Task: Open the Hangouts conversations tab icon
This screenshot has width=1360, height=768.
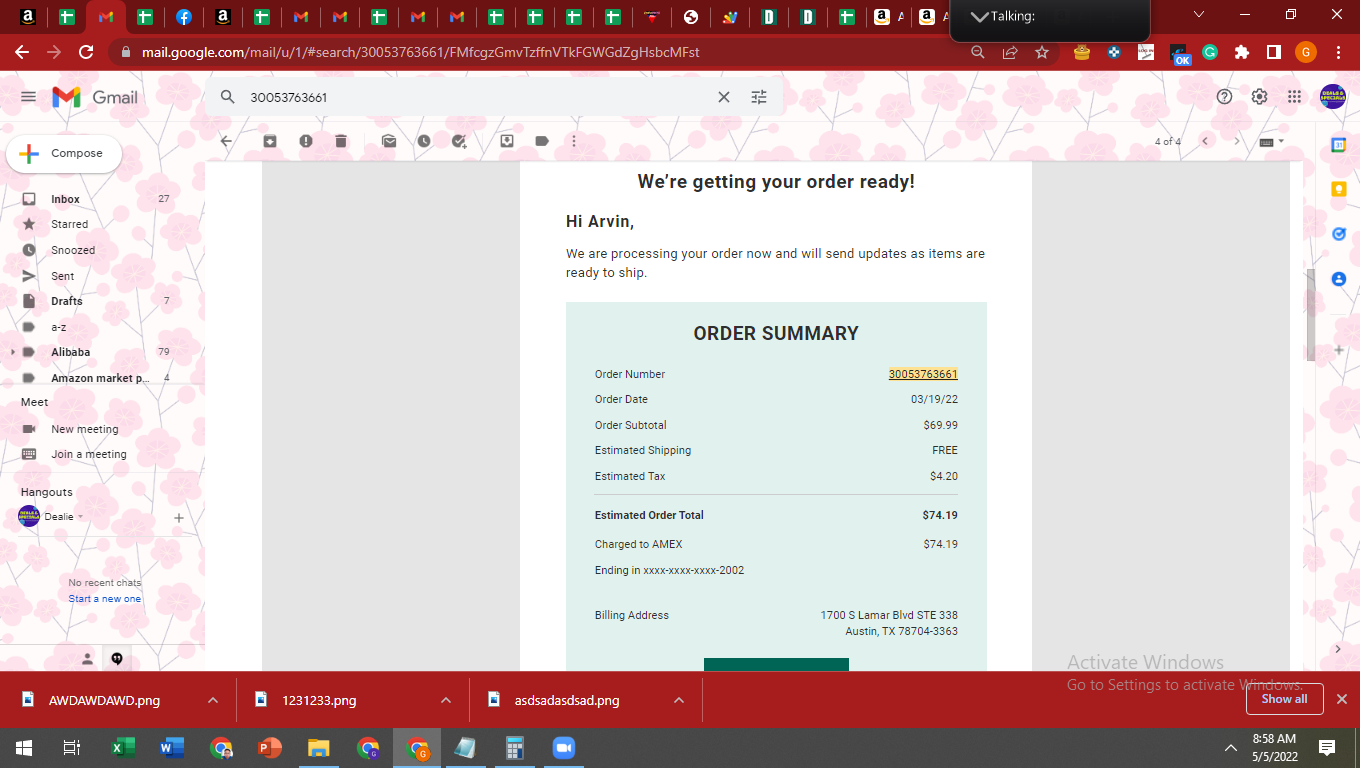Action: 117,658
